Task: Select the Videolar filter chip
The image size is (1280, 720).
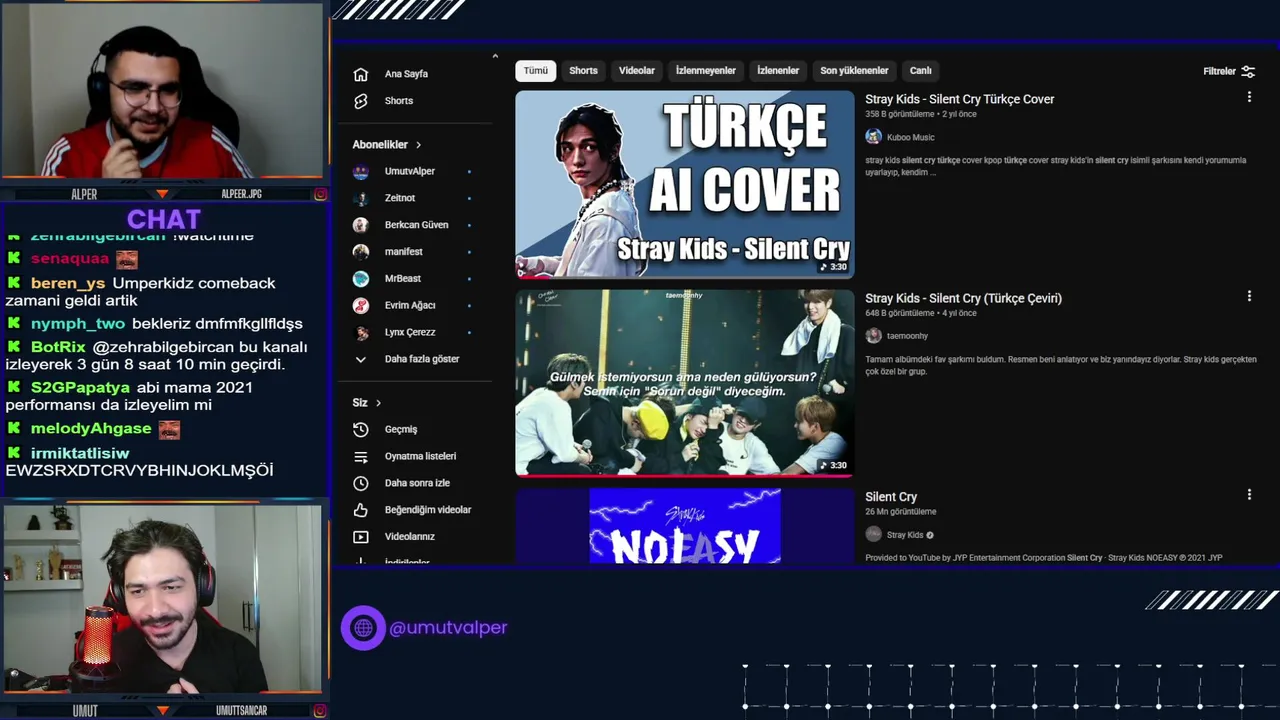Action: 636,71
